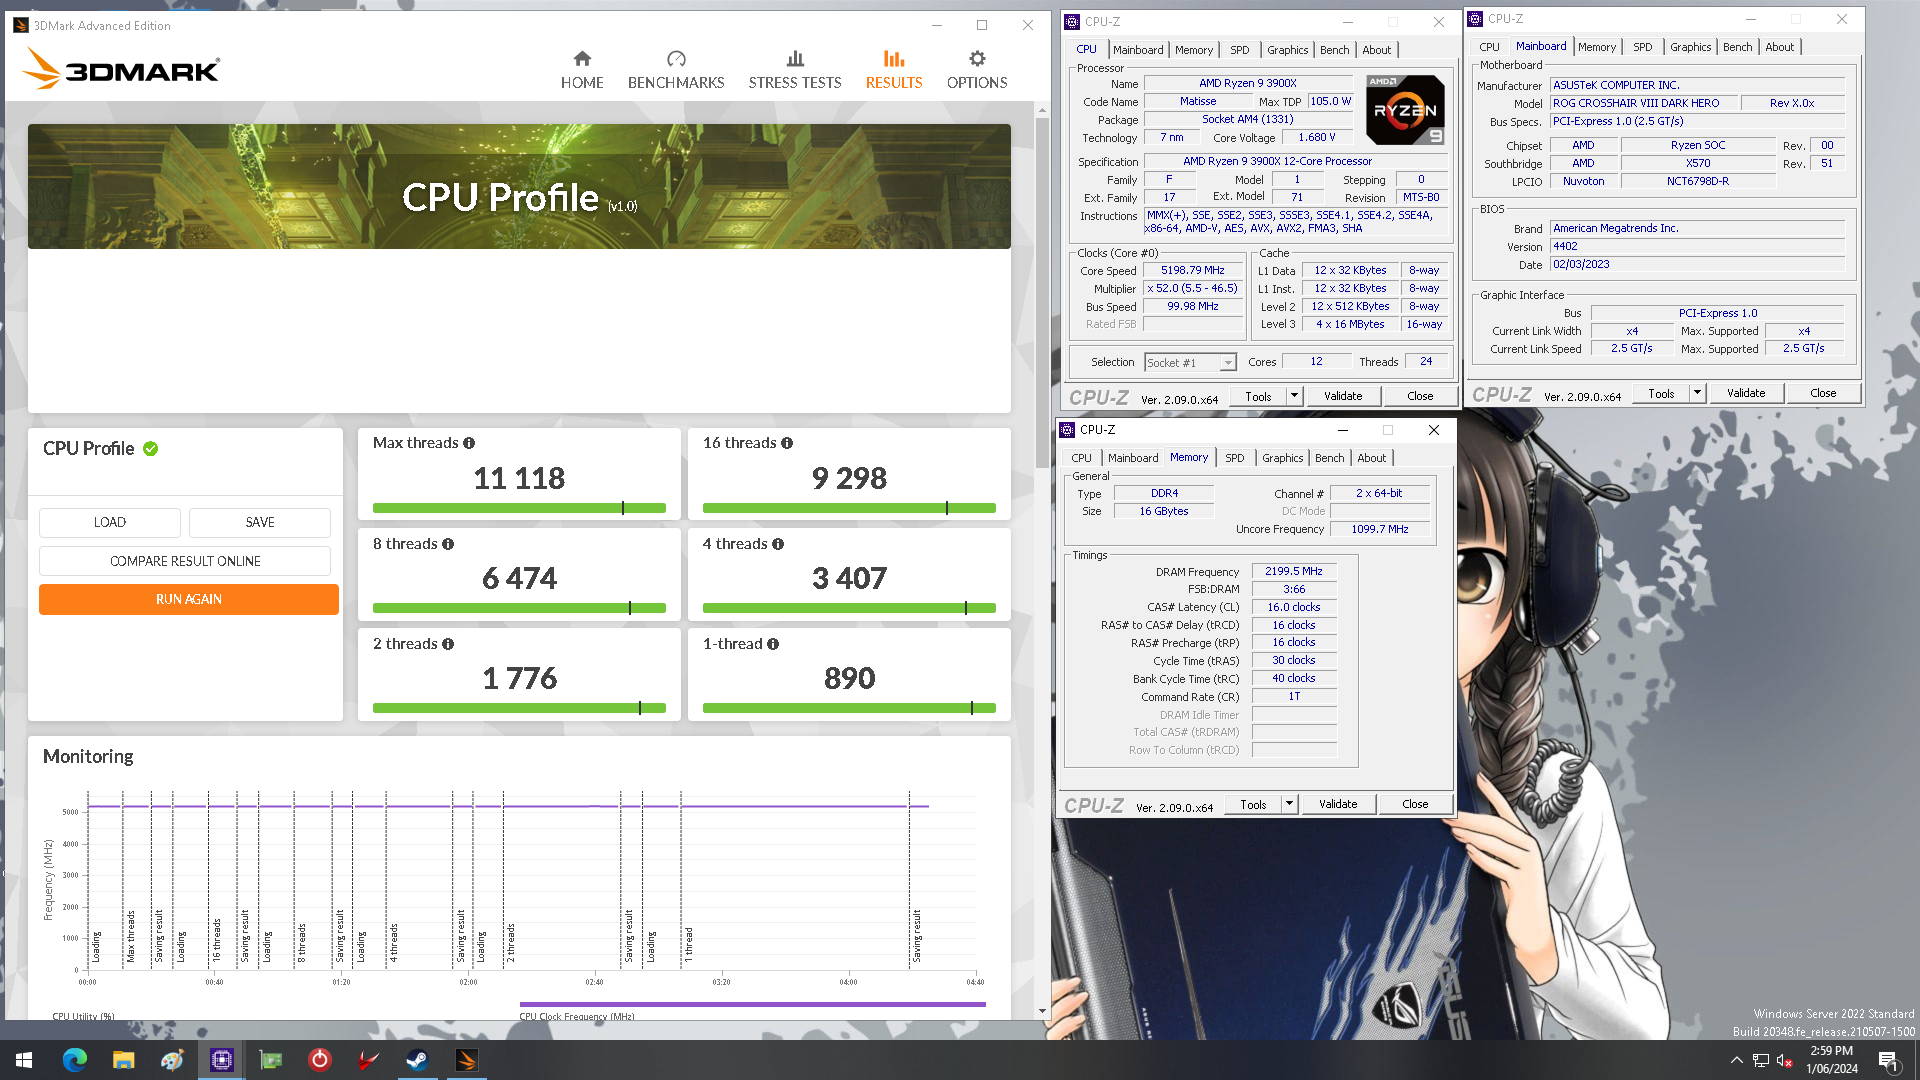The height and width of the screenshot is (1080, 1920).
Task: Click LOAD result button
Action: coord(110,522)
